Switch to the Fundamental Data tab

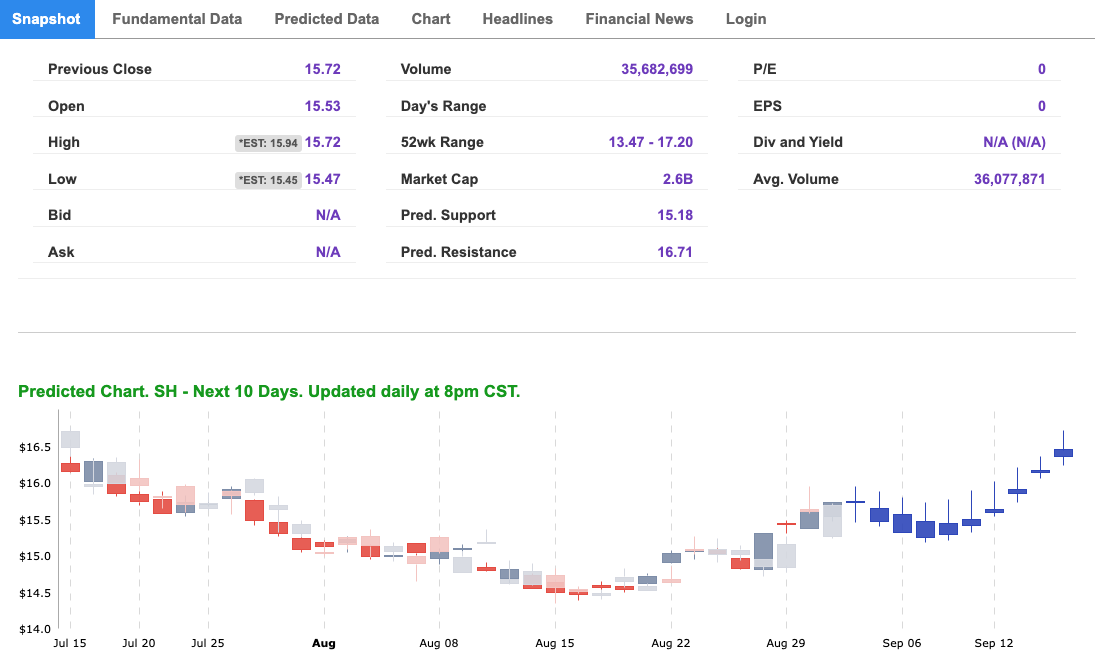[176, 18]
